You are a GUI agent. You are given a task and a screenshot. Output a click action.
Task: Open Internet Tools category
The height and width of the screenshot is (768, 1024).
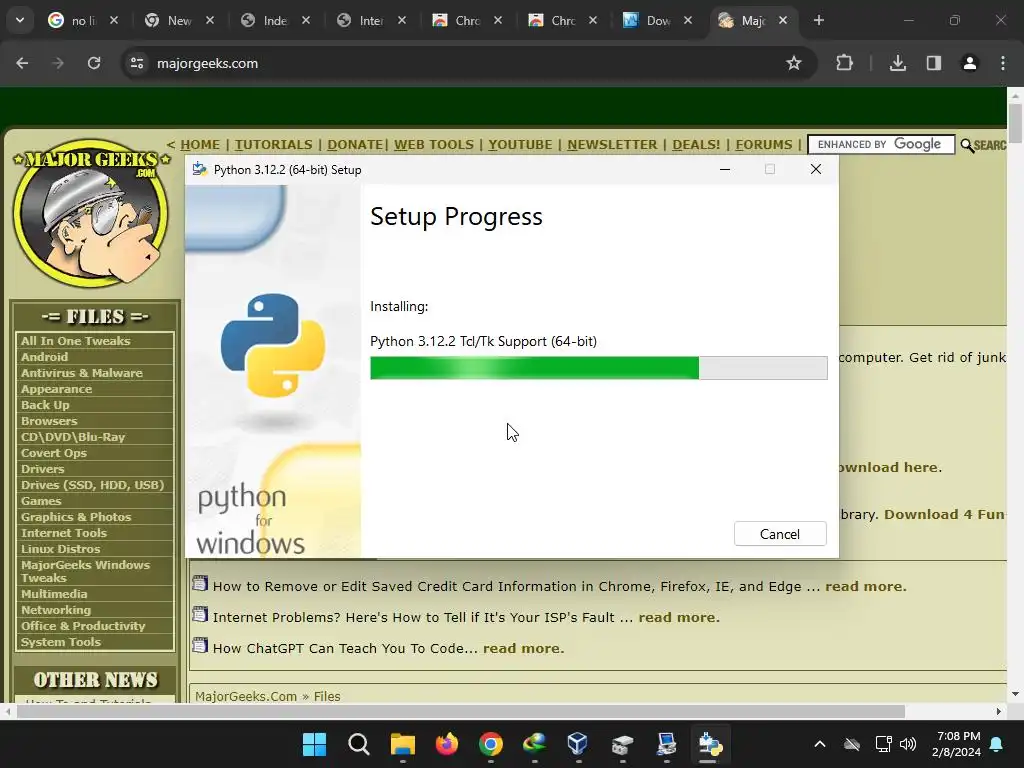[63, 533]
